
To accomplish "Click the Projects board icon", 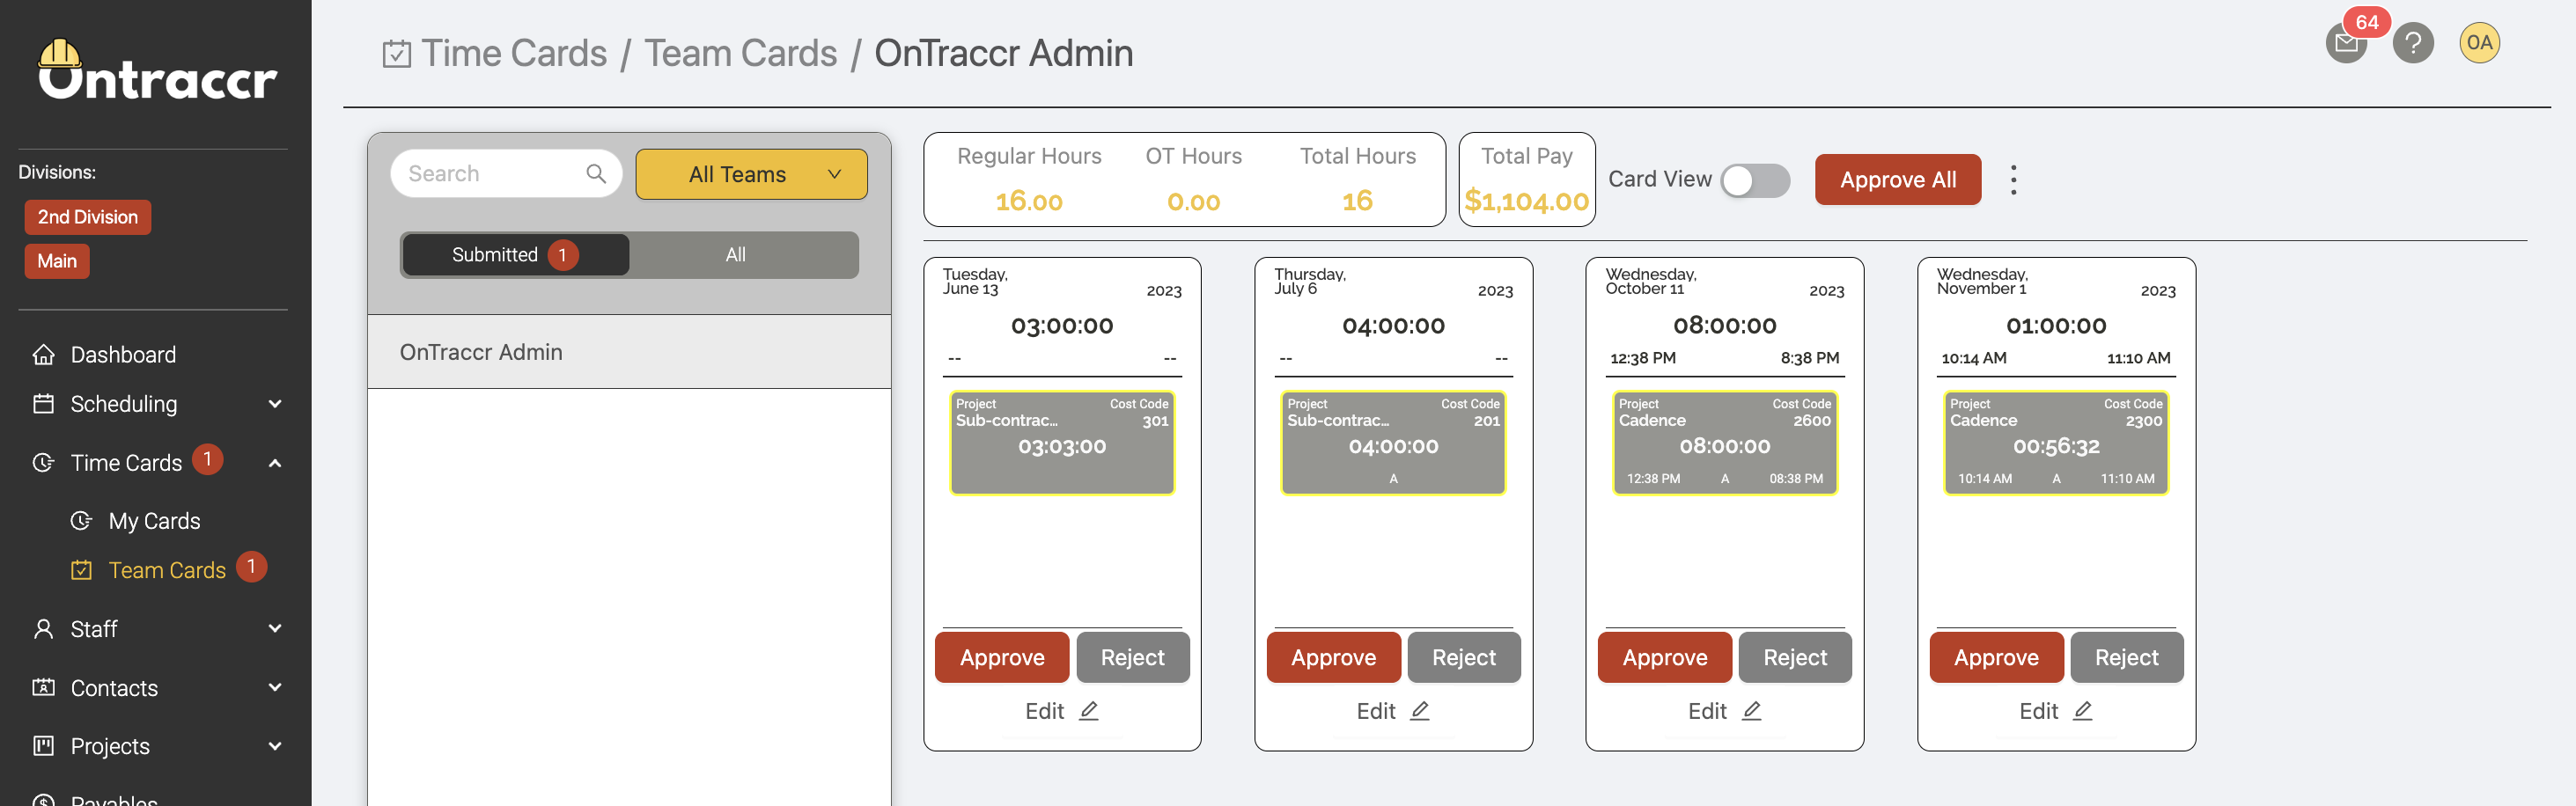I will [43, 746].
